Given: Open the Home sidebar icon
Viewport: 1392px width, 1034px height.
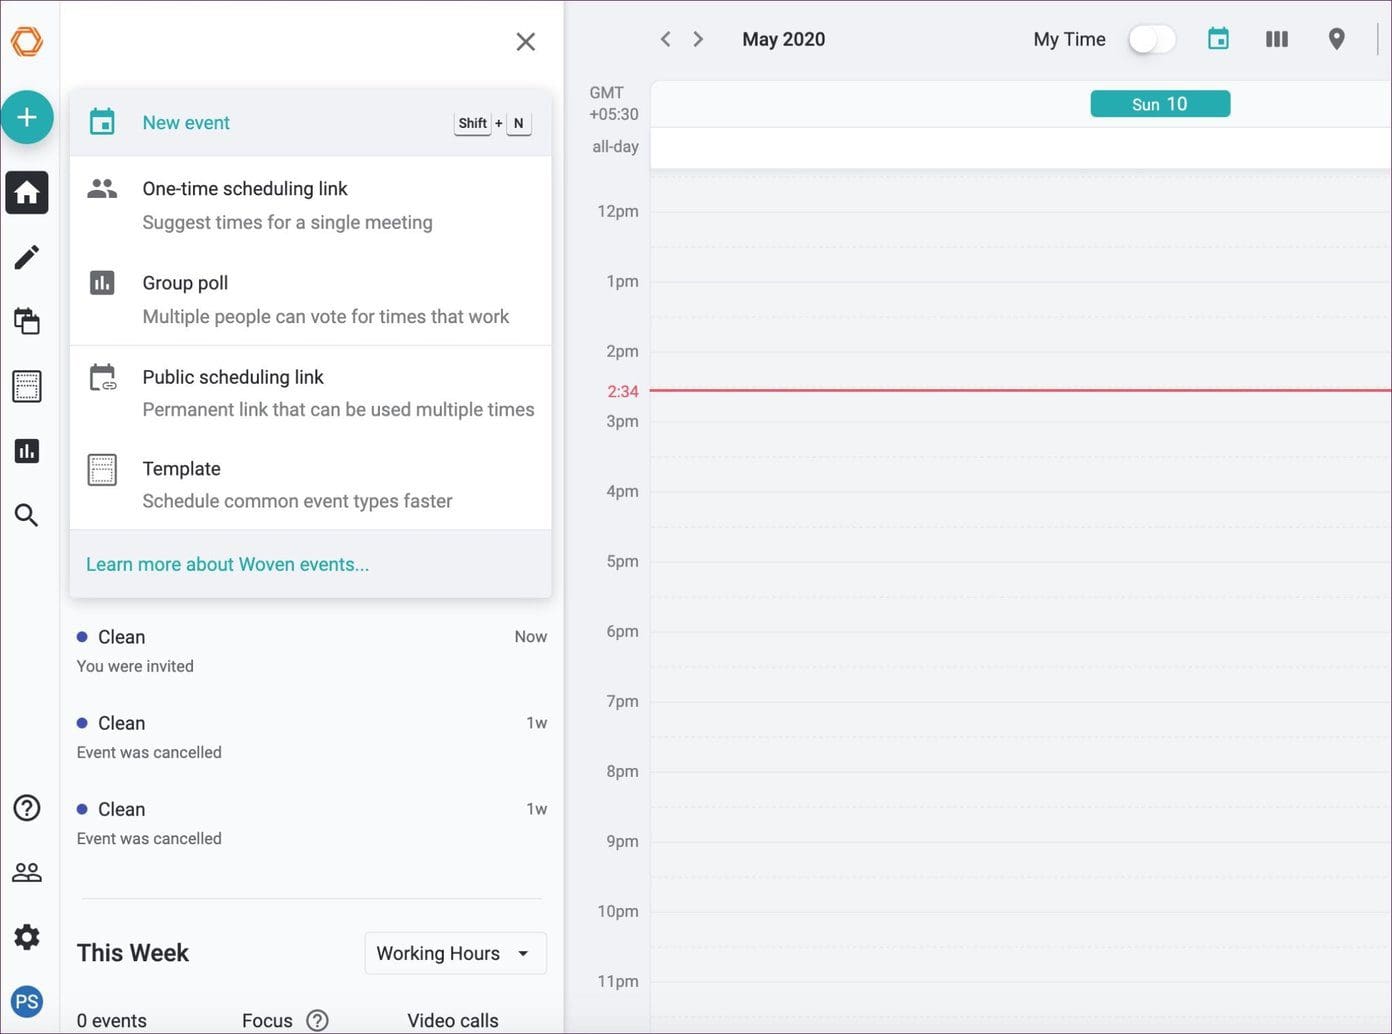Looking at the screenshot, I should point(27,192).
